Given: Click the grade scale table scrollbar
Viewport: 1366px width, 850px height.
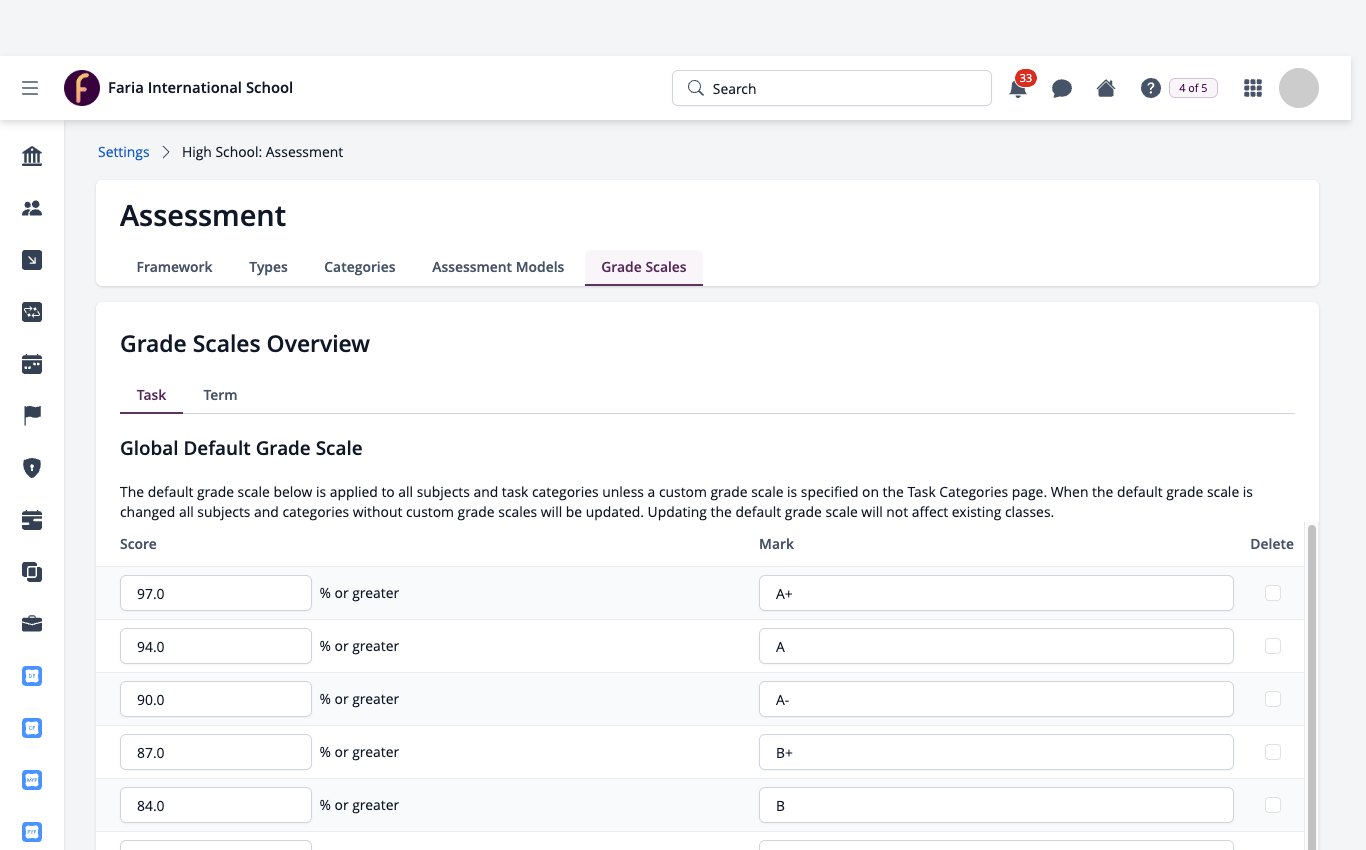Looking at the screenshot, I should 1312,686.
